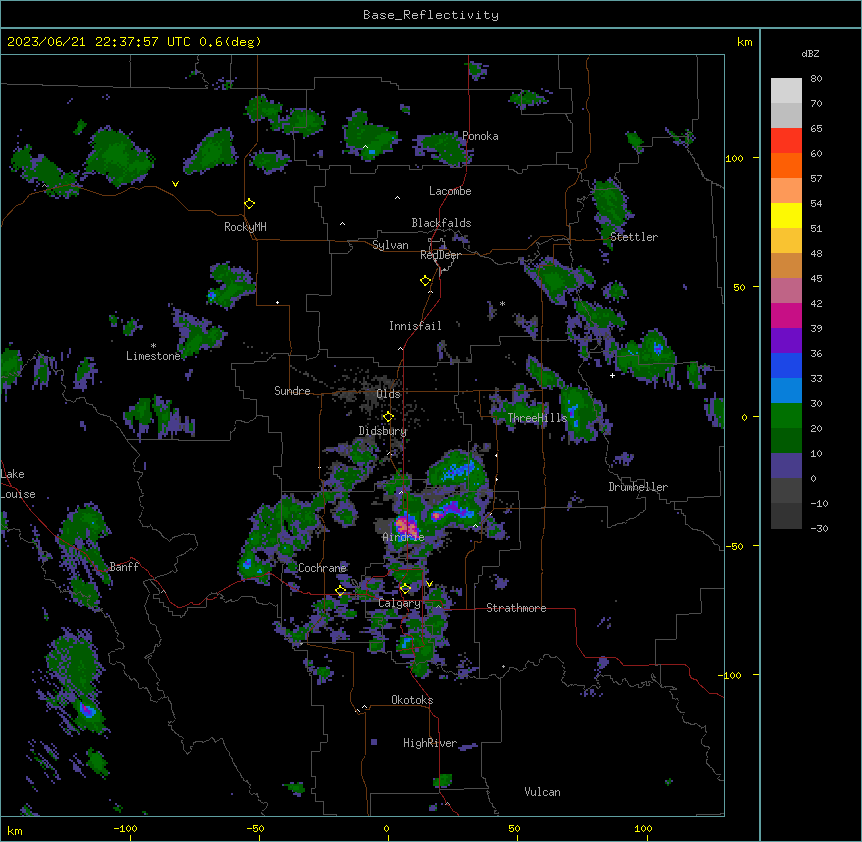Viewport: 862px width, 842px height.
Task: Click the -50 tick on the vertical axis
Action: pyautogui.click(x=734, y=546)
